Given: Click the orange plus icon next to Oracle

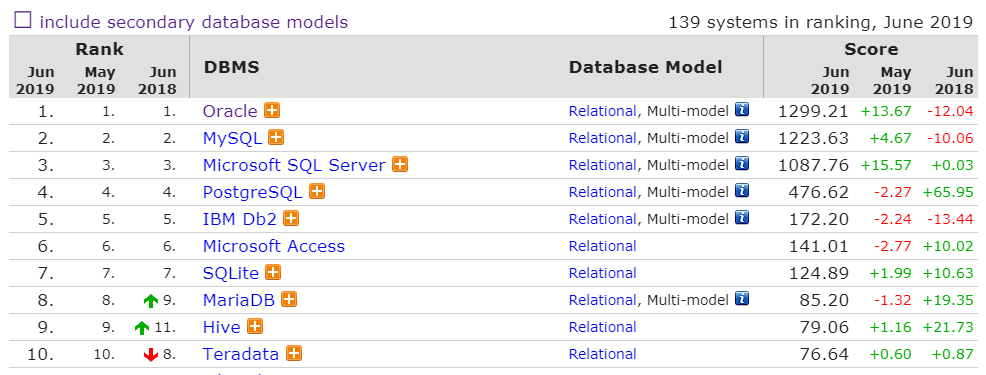Looking at the screenshot, I should pyautogui.click(x=272, y=111).
